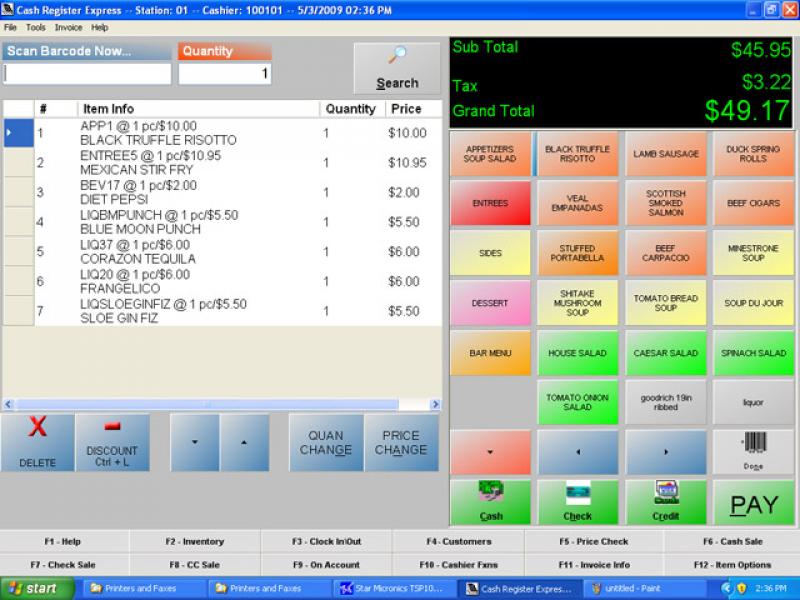Add Beef Cigars to the order
This screenshot has width=800, height=600.
(x=753, y=203)
